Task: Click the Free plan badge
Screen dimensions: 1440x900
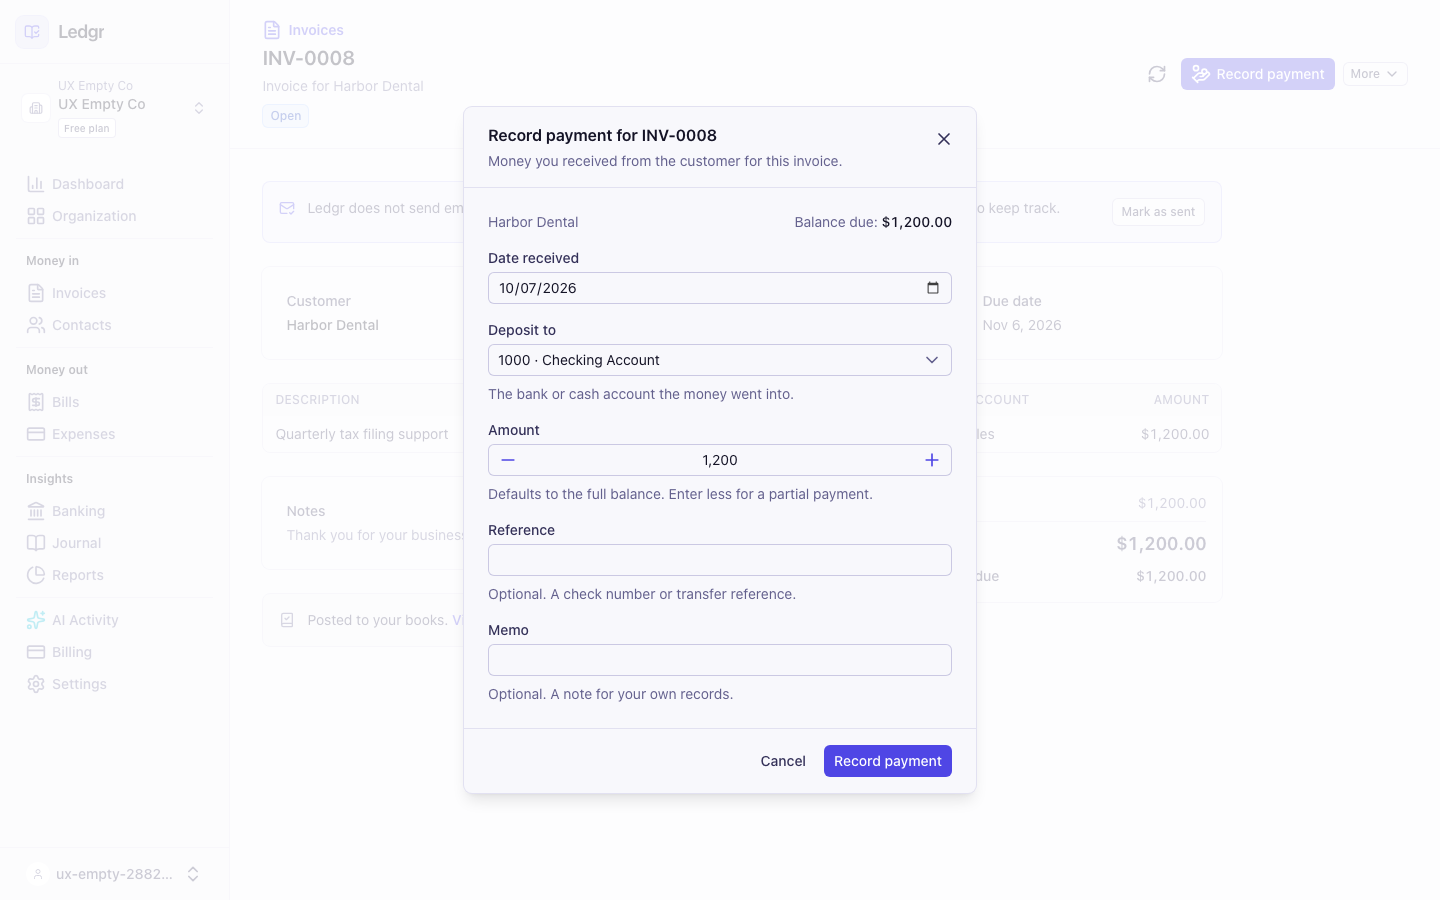Action: 87,128
